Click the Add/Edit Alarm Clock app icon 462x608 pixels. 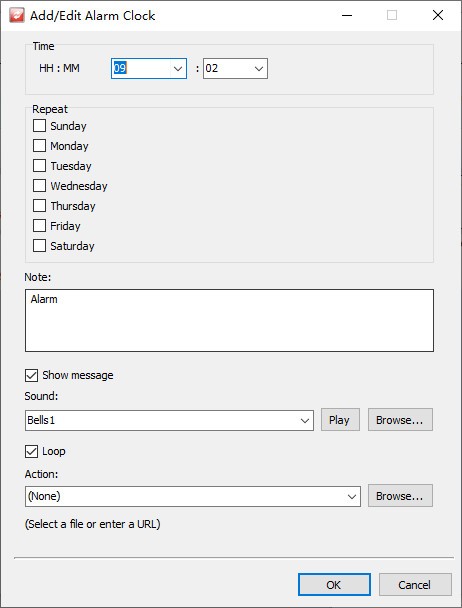[x=17, y=16]
